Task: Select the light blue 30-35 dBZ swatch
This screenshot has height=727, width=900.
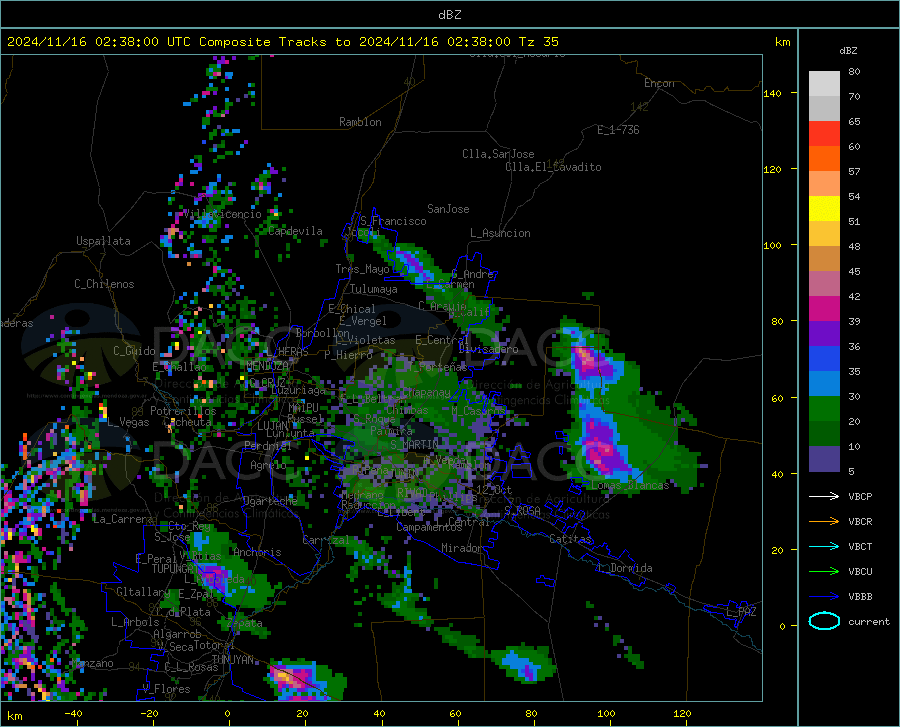Action: pyautogui.click(x=824, y=384)
